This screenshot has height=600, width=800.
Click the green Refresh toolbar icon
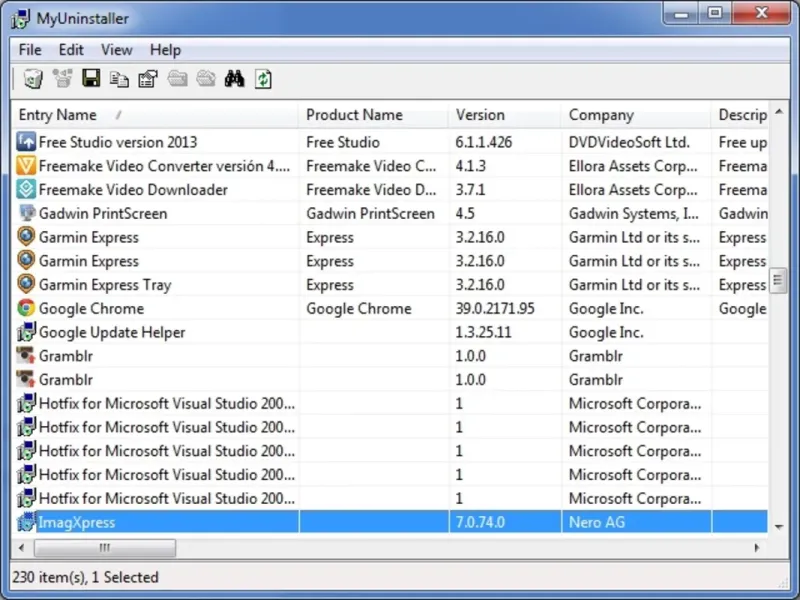(263, 79)
